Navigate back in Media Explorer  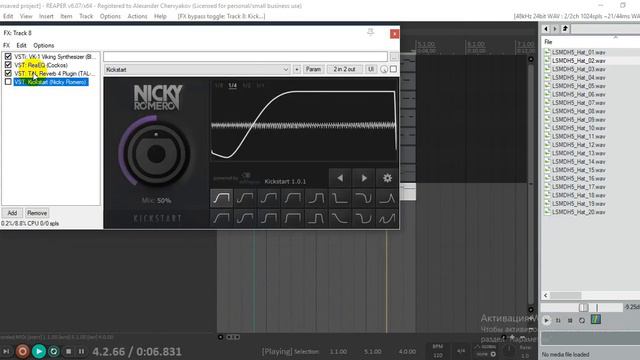pyautogui.click(x=546, y=29)
